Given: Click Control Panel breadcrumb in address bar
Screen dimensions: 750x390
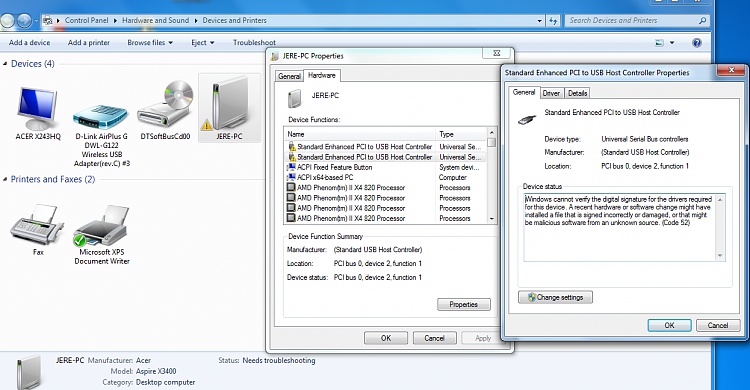Looking at the screenshot, I should click(87, 21).
